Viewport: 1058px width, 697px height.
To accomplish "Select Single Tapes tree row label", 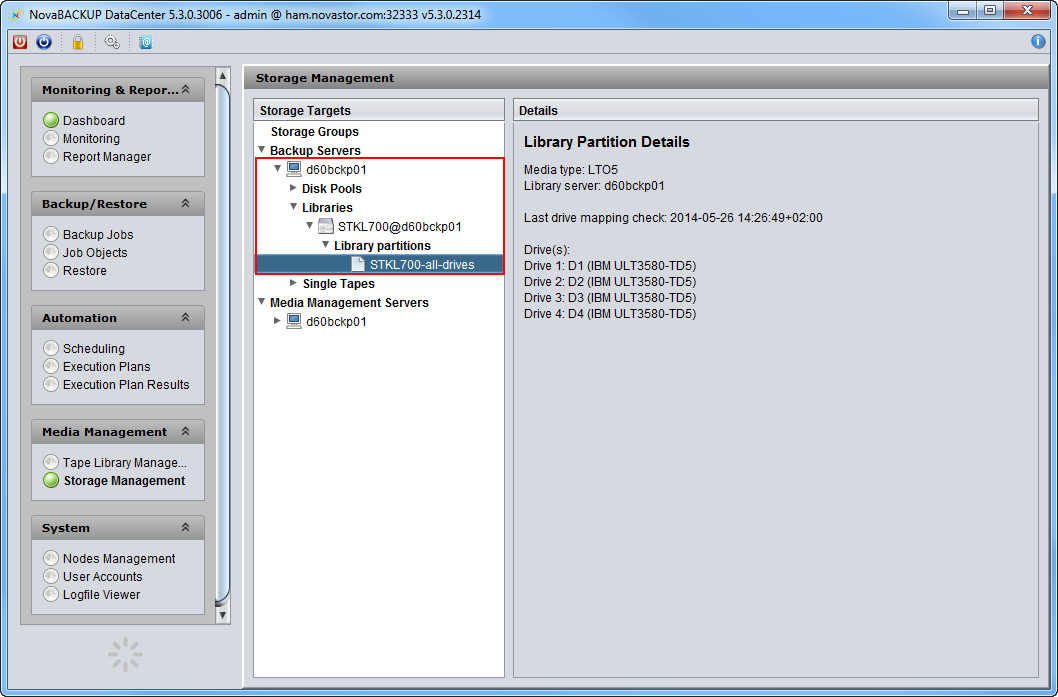I will pyautogui.click(x=339, y=283).
